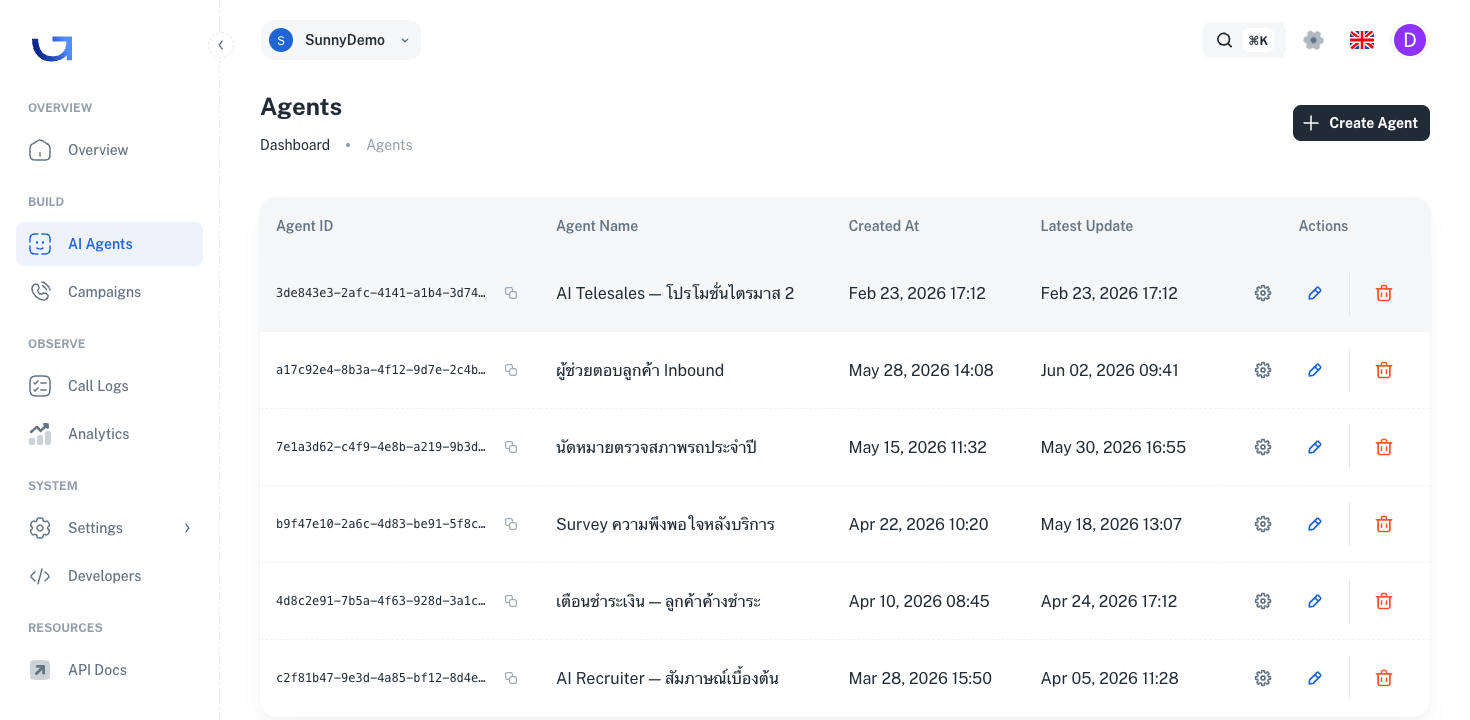
Task: Edit the AI Telesales agent with pencil icon
Action: coord(1315,293)
